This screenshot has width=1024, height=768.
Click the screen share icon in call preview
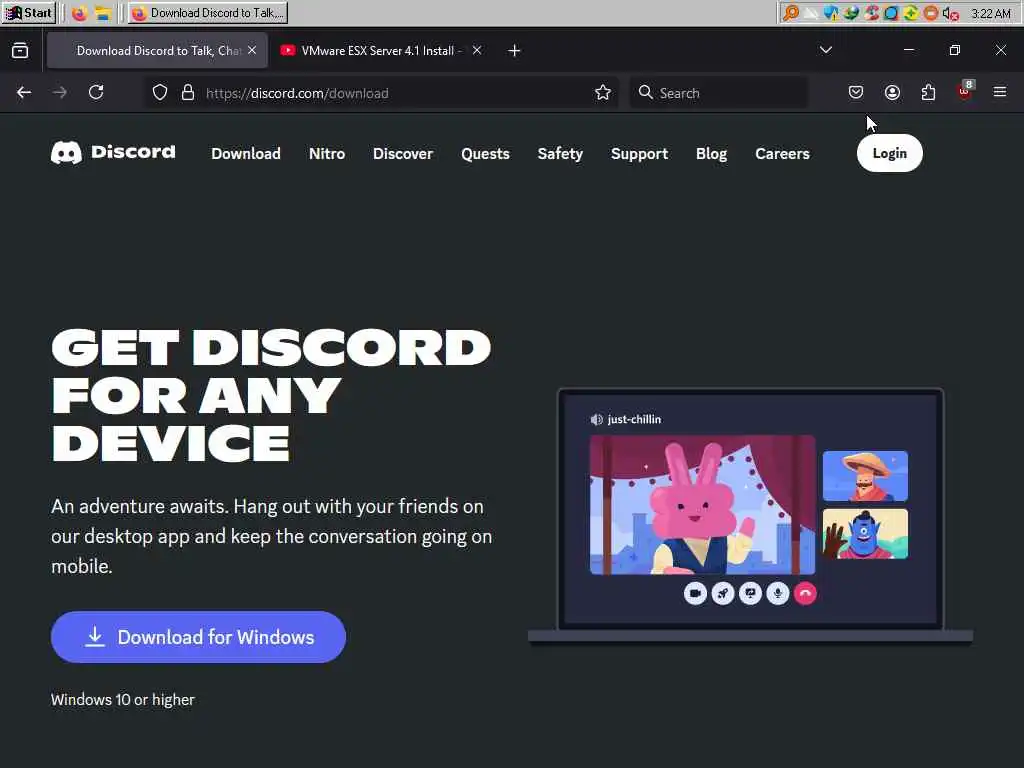pos(750,593)
